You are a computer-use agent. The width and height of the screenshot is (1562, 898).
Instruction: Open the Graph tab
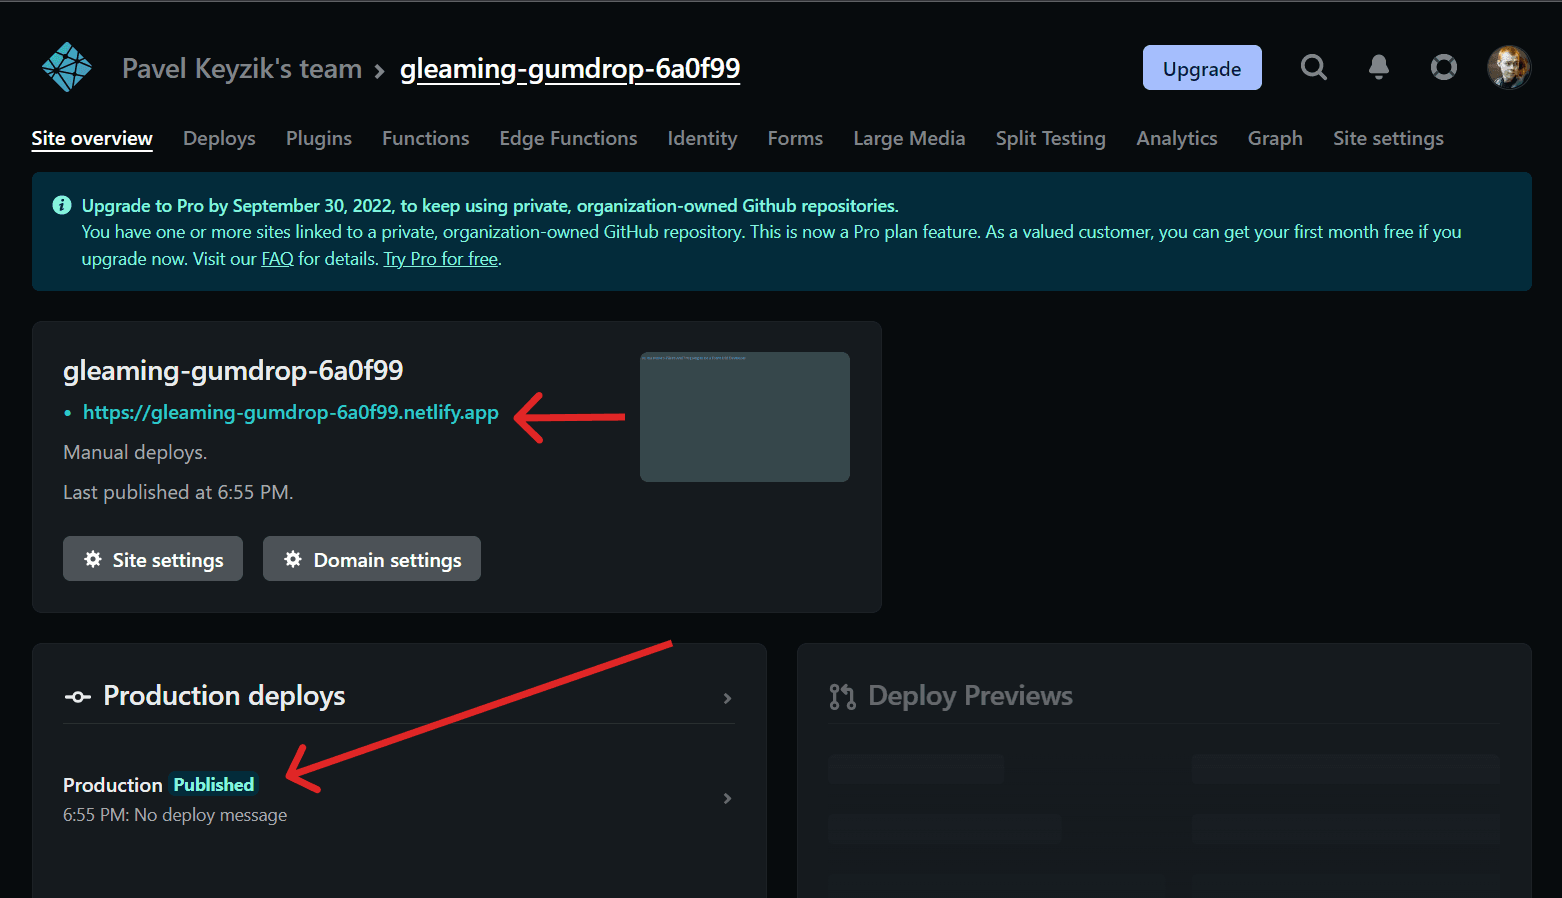(x=1275, y=138)
